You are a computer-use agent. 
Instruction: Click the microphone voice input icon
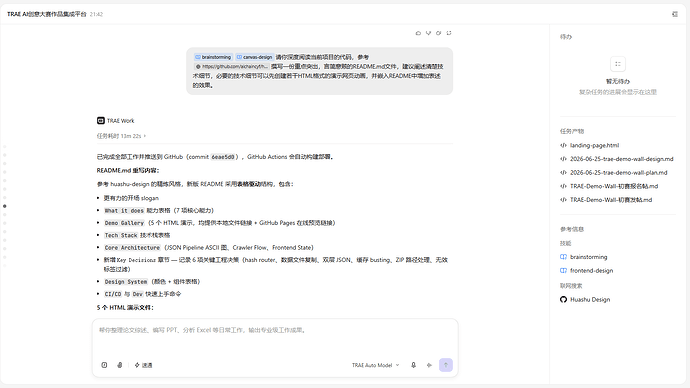click(413, 365)
